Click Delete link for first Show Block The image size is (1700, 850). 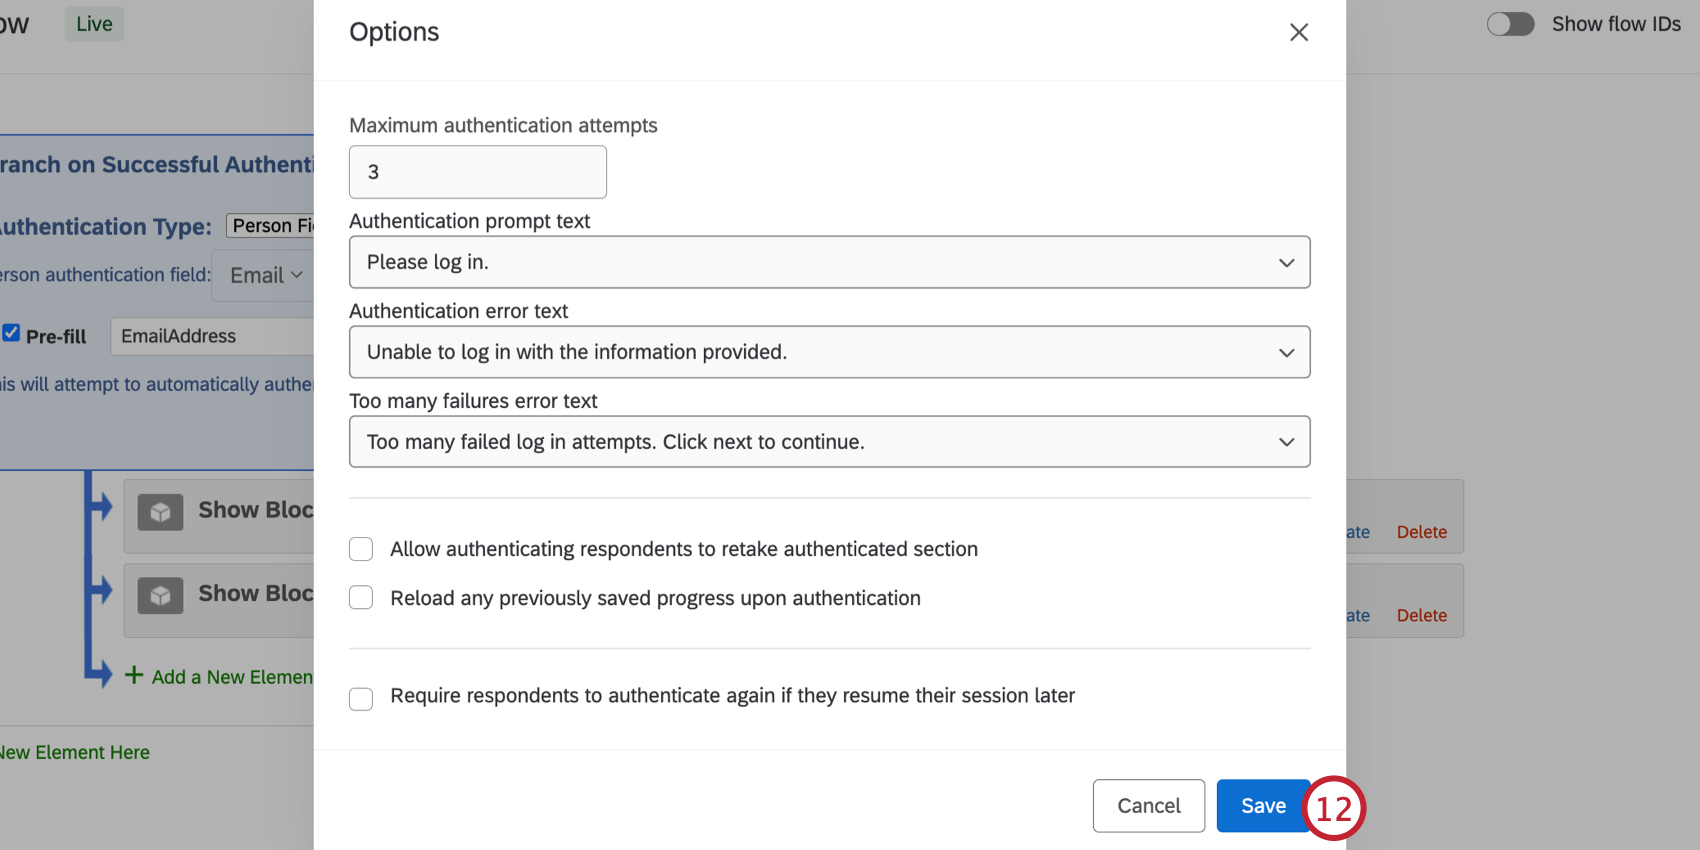point(1421,532)
